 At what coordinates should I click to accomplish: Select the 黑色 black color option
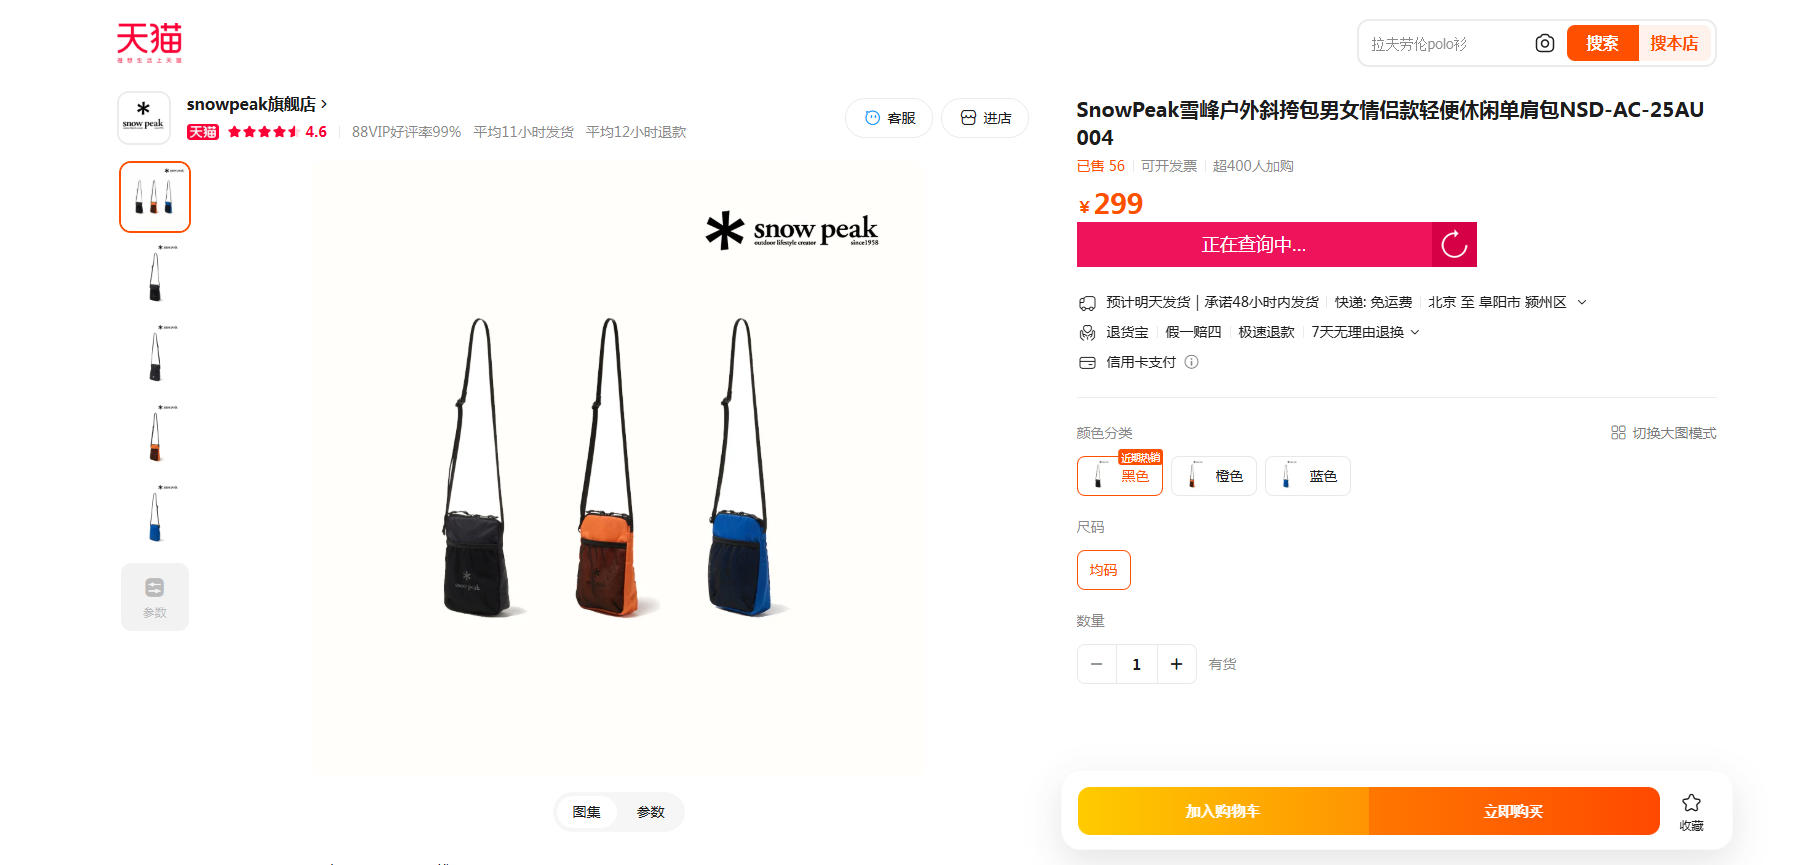[x=1120, y=476]
